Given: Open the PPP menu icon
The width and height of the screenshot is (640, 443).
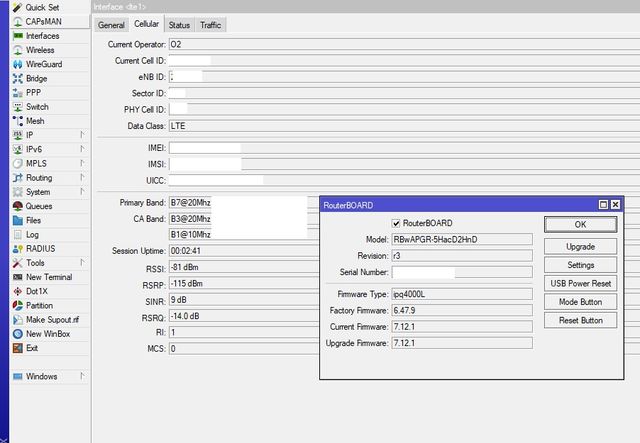Looking at the screenshot, I should coord(18,93).
